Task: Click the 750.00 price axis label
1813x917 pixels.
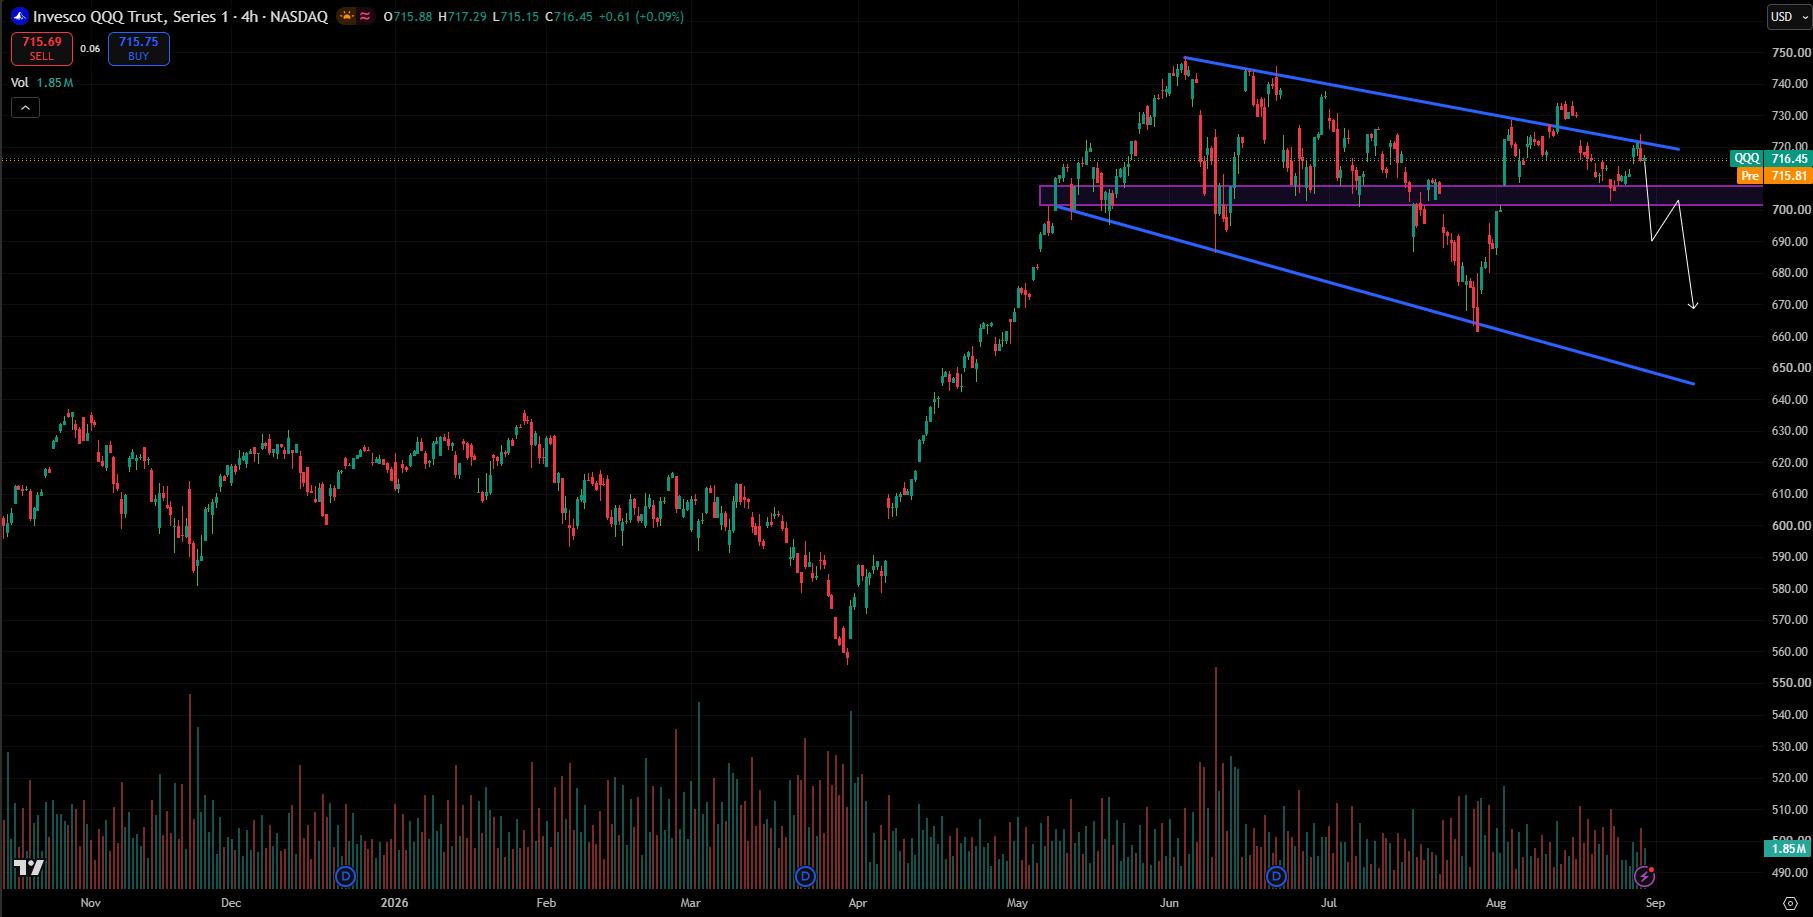Action: [1790, 53]
